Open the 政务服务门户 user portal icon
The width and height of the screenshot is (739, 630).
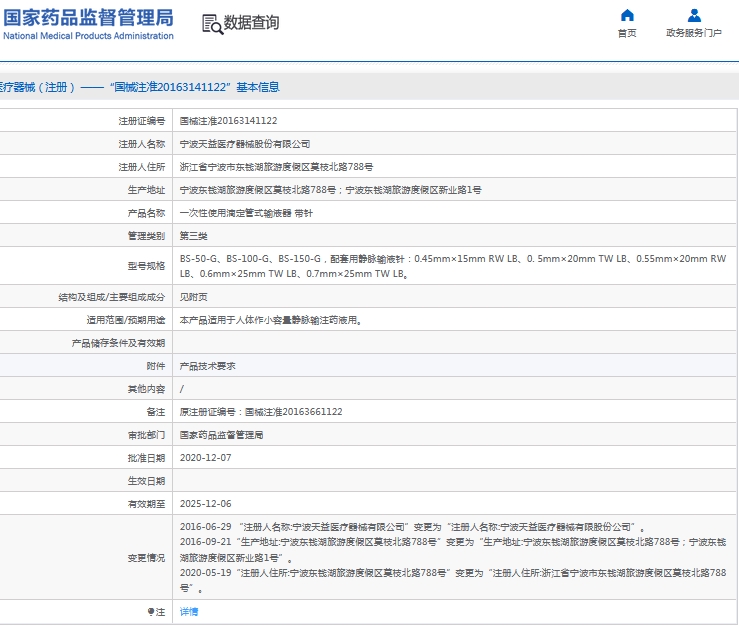[x=694, y=16]
